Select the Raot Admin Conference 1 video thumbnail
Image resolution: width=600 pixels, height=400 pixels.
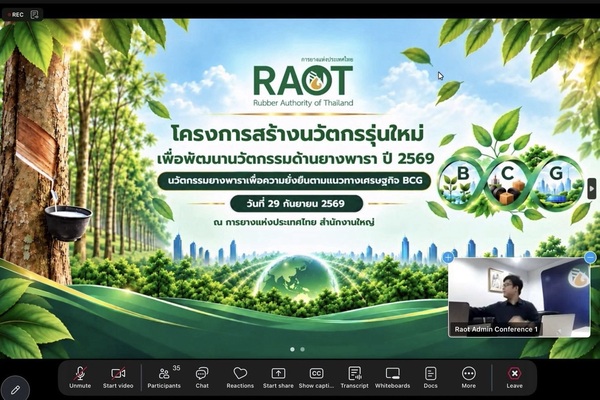pos(519,297)
